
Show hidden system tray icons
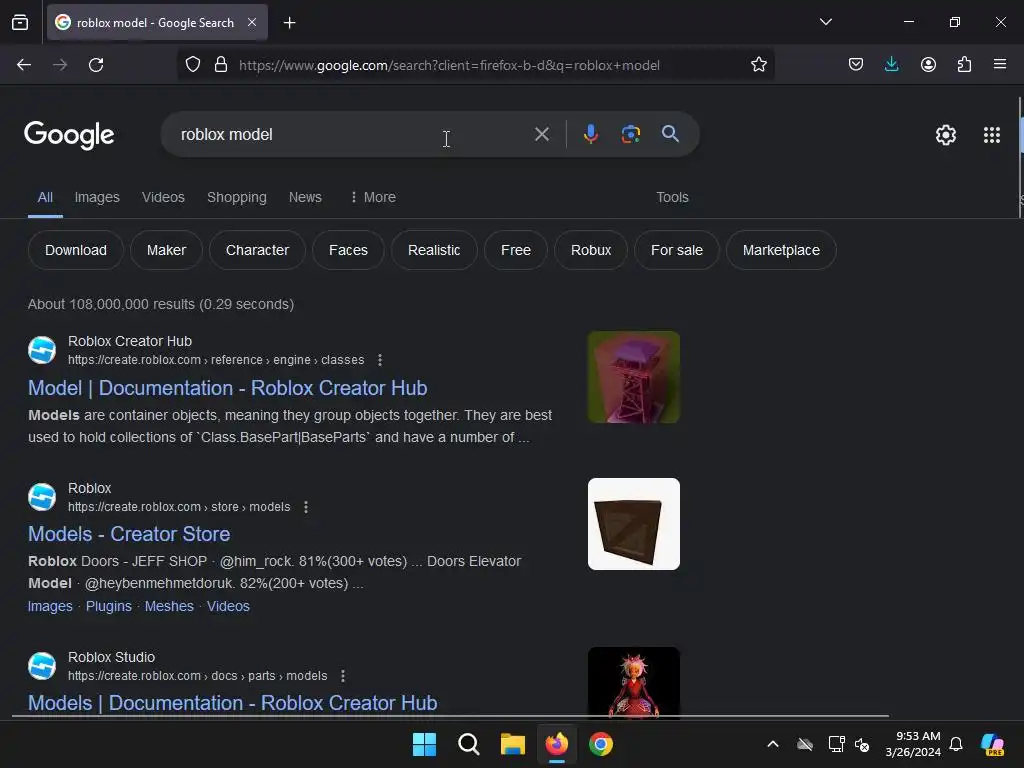(x=773, y=744)
